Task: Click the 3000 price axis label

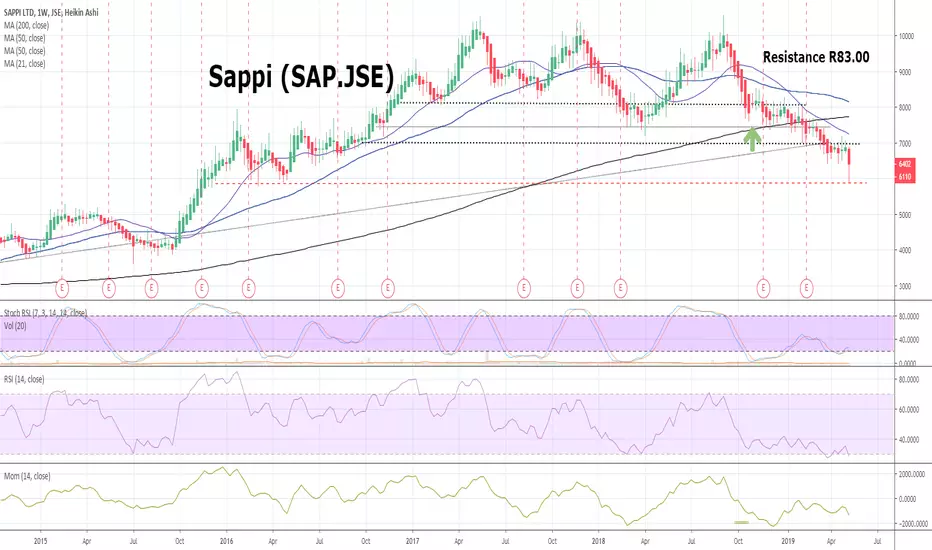Action: click(905, 286)
